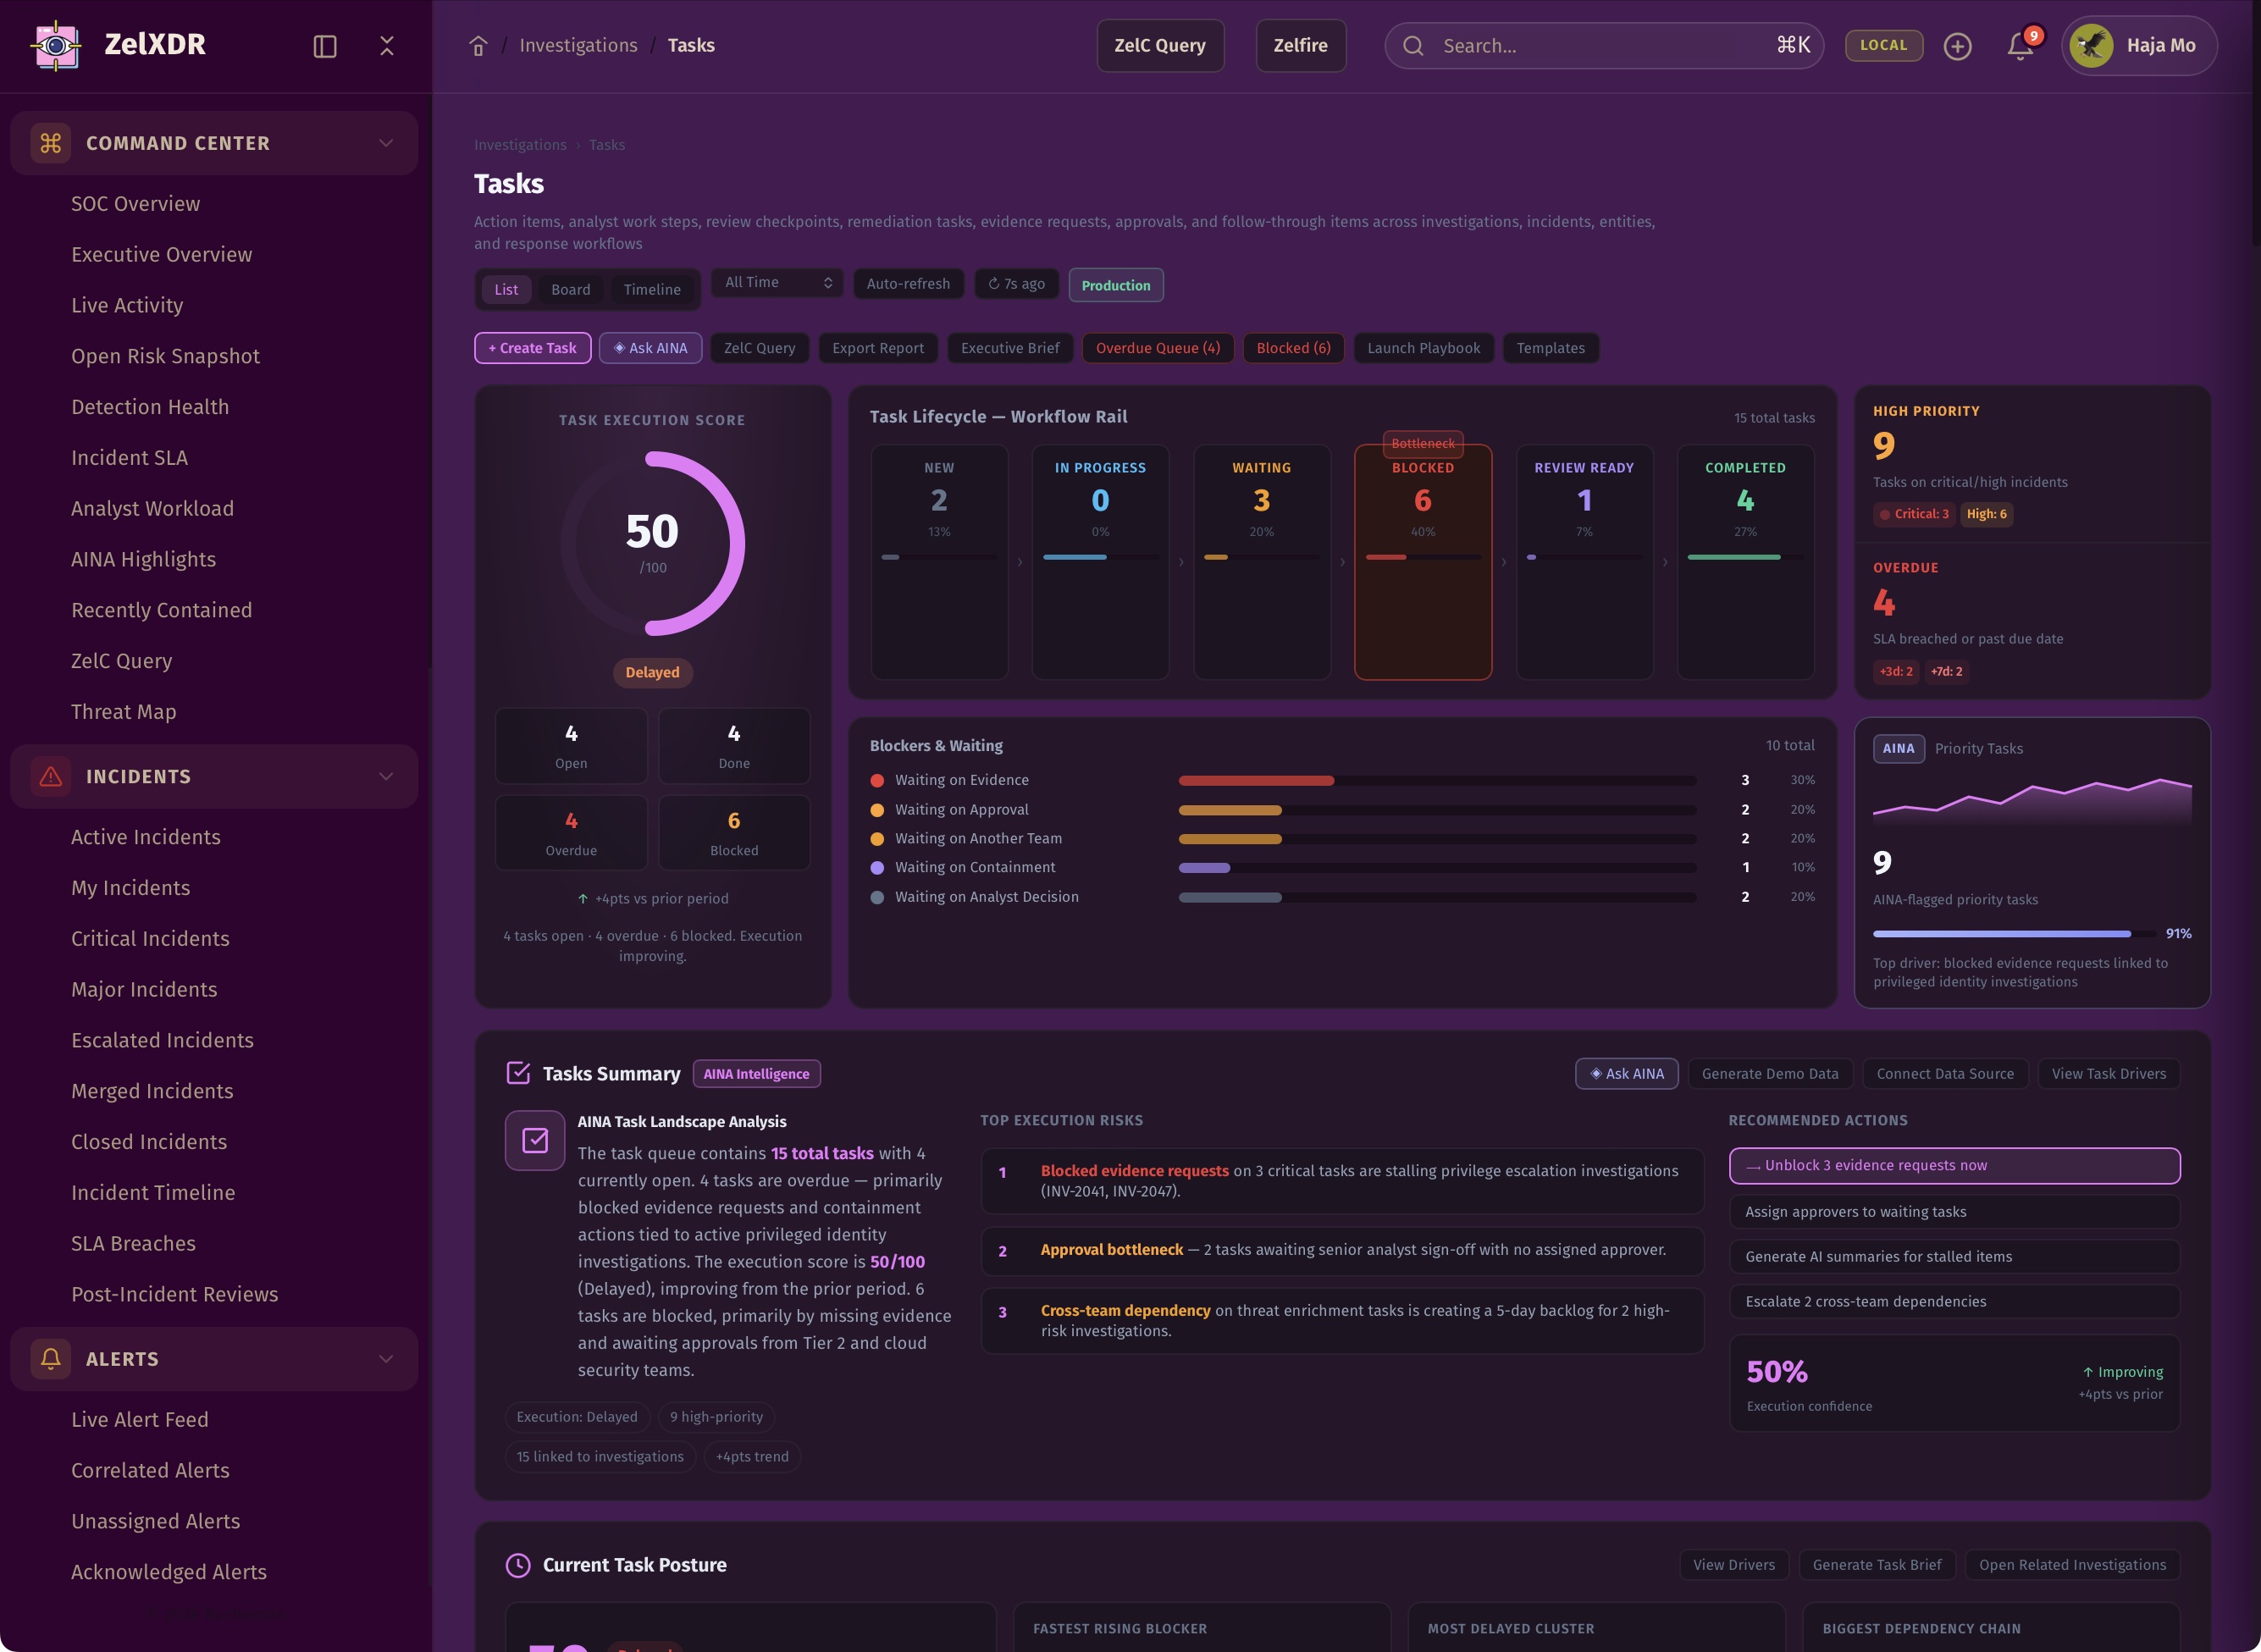The width and height of the screenshot is (2261, 1652).
Task: Toggle the Auto-refresh option
Action: [908, 284]
